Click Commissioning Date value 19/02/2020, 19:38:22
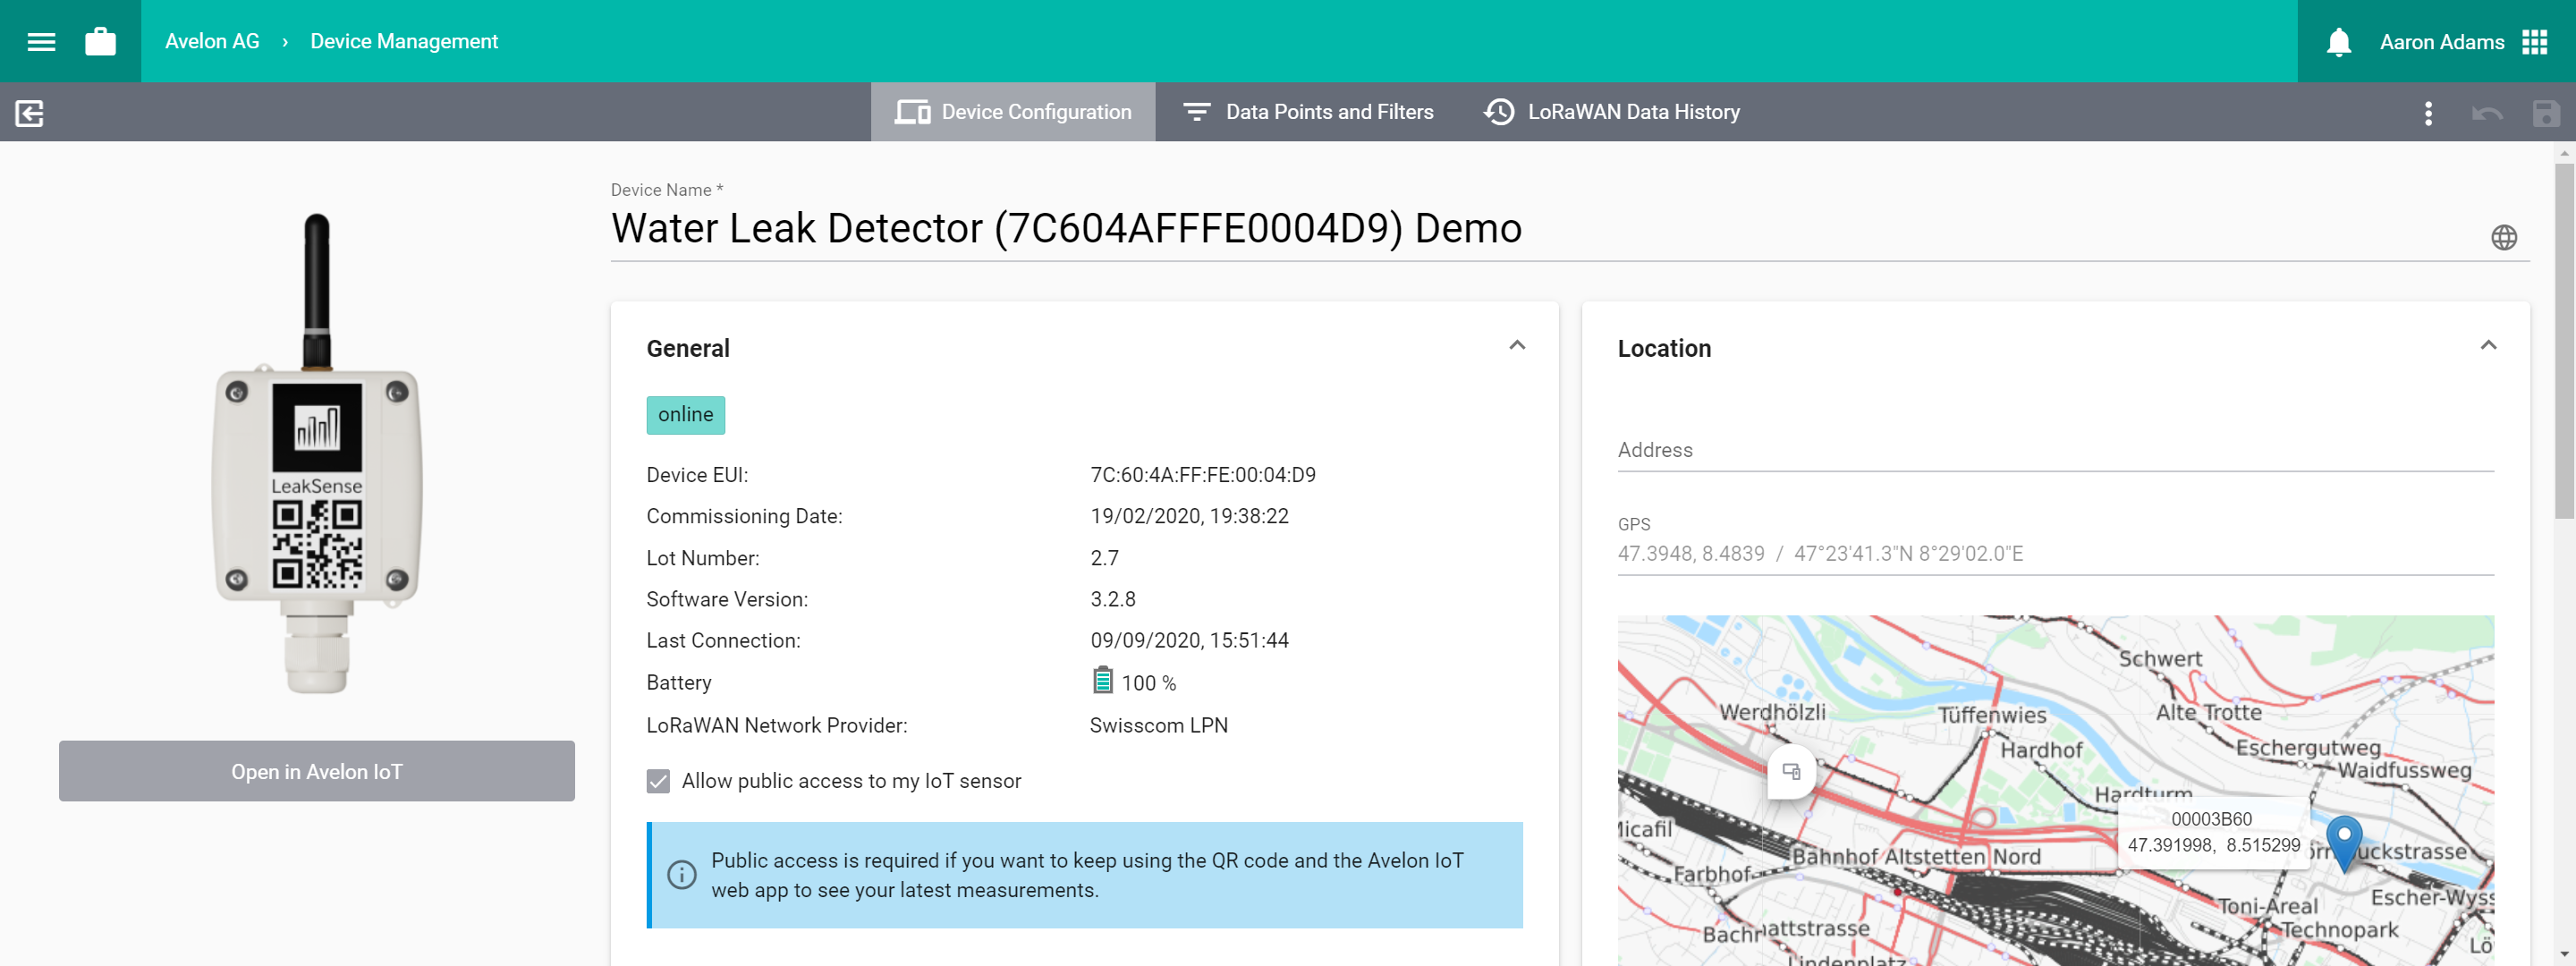 click(x=1189, y=516)
